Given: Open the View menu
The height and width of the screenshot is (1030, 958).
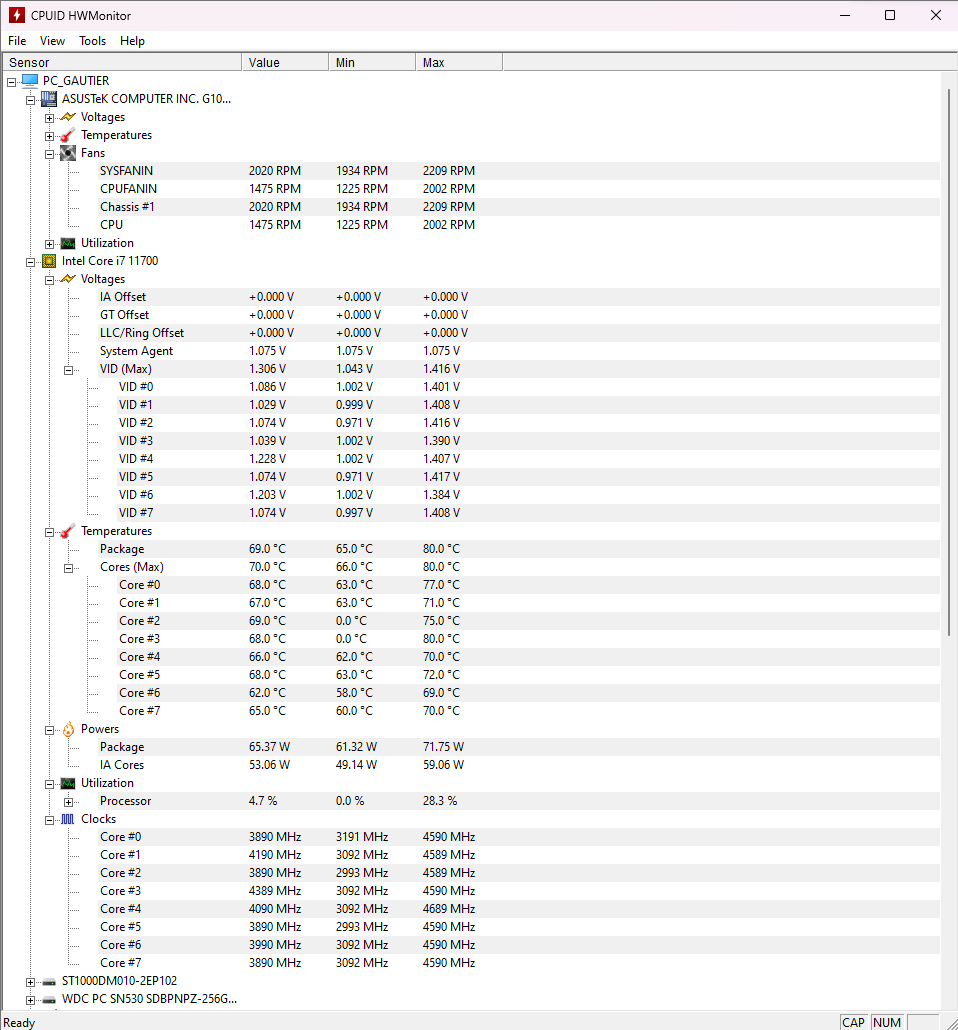Looking at the screenshot, I should [x=53, y=41].
